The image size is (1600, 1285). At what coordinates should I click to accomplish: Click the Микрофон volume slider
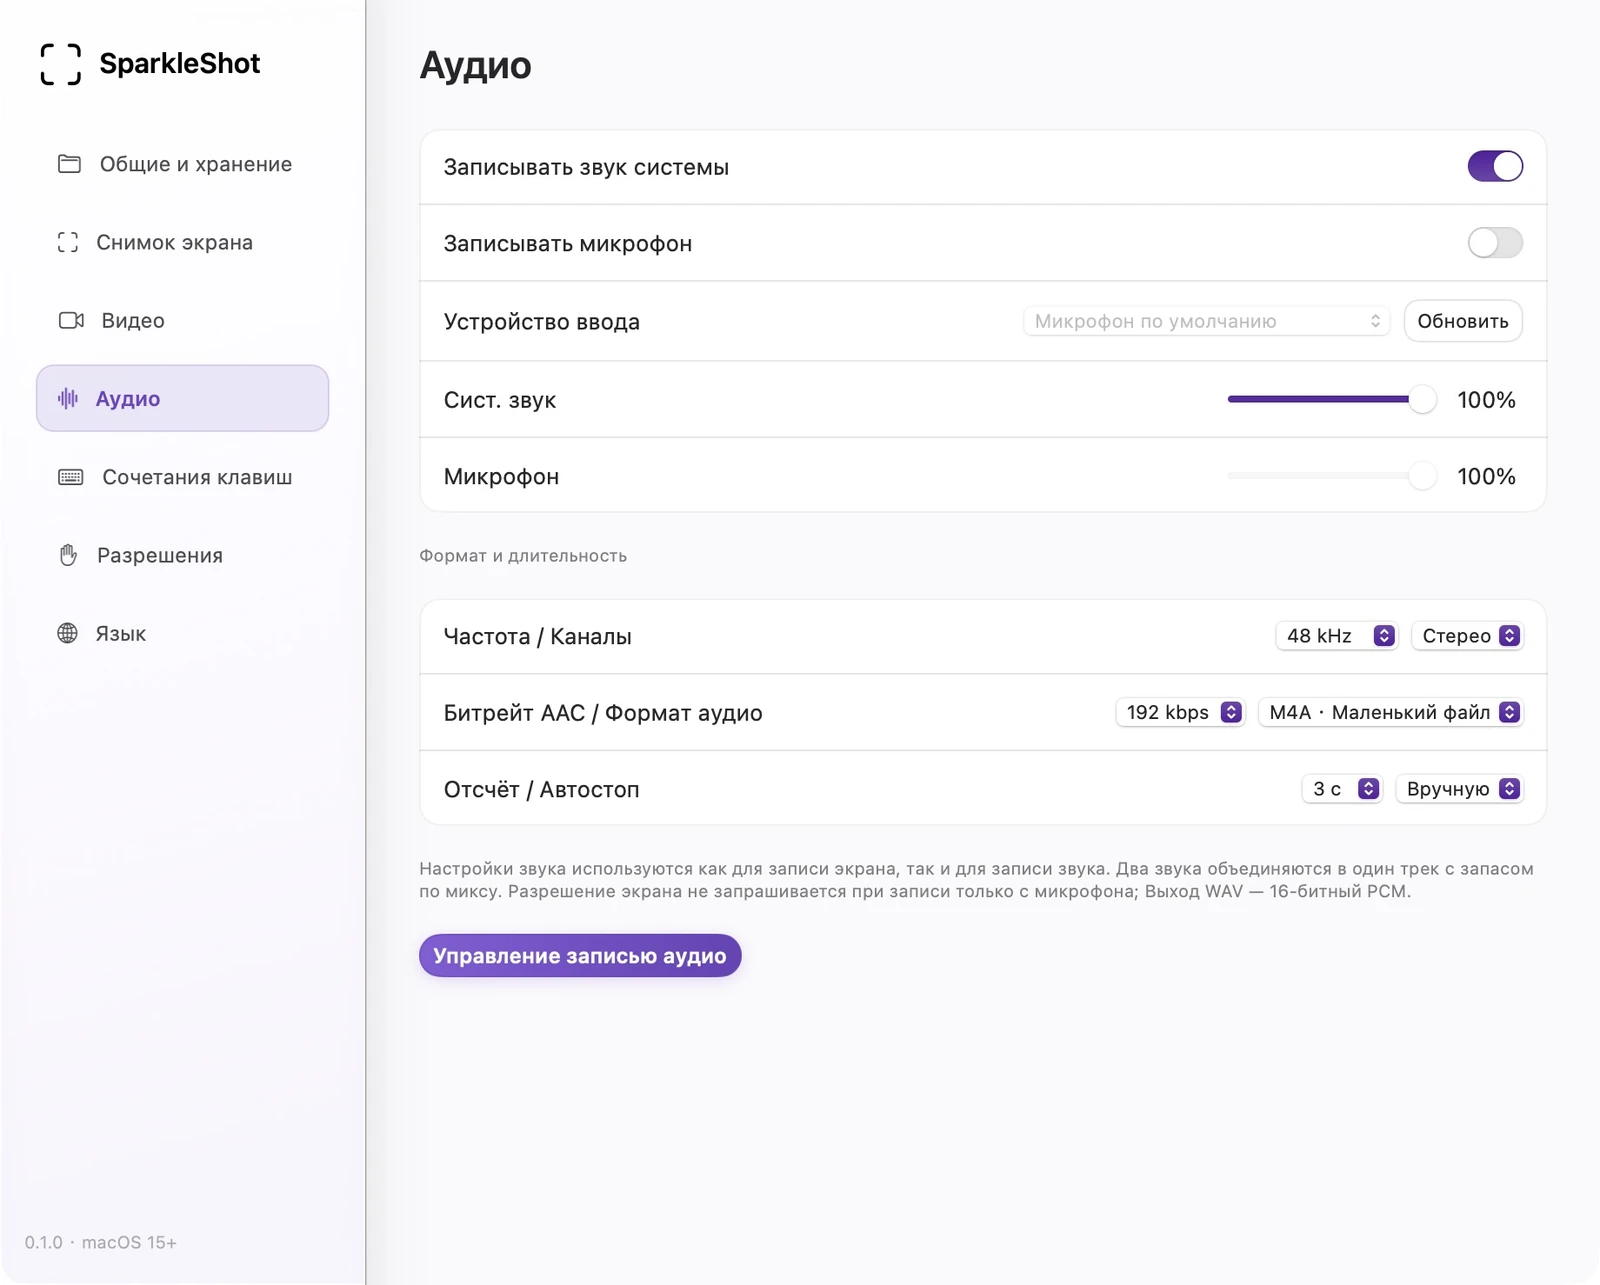(1331, 476)
